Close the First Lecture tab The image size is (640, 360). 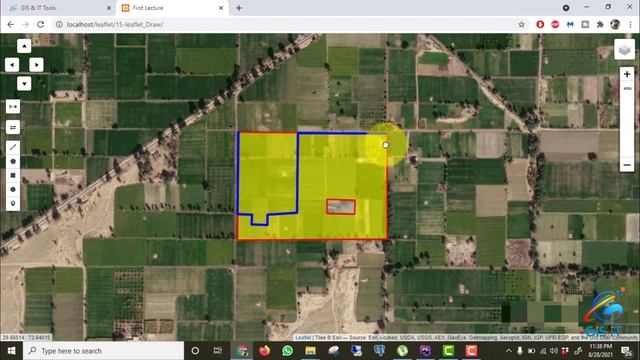pyautogui.click(x=221, y=8)
